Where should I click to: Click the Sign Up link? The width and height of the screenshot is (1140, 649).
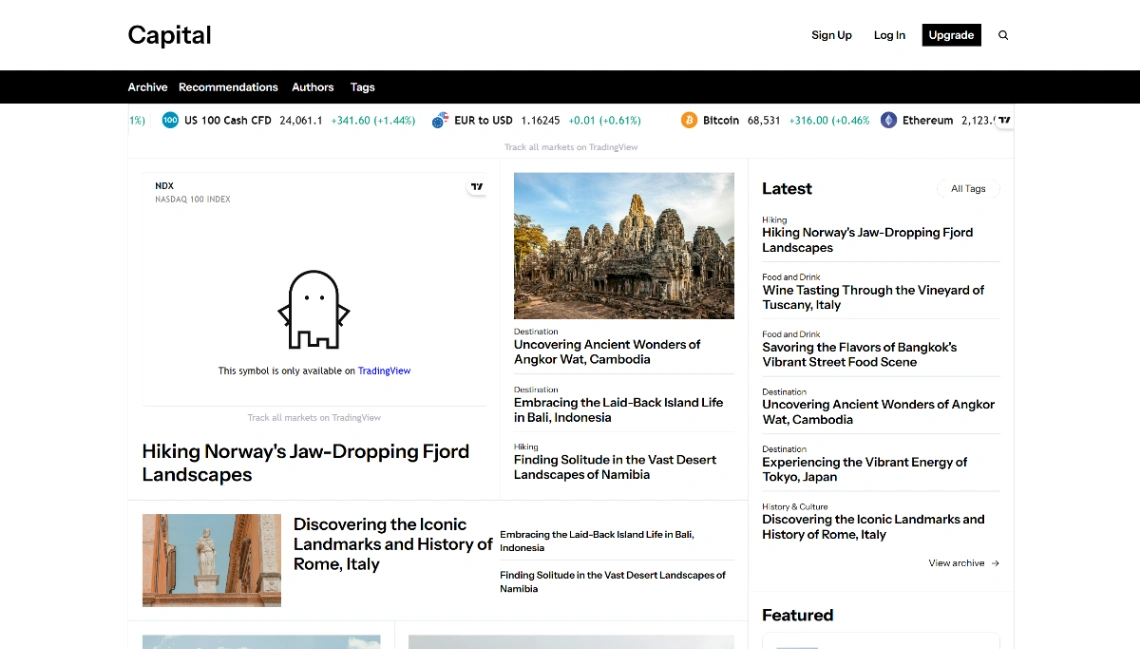[831, 35]
